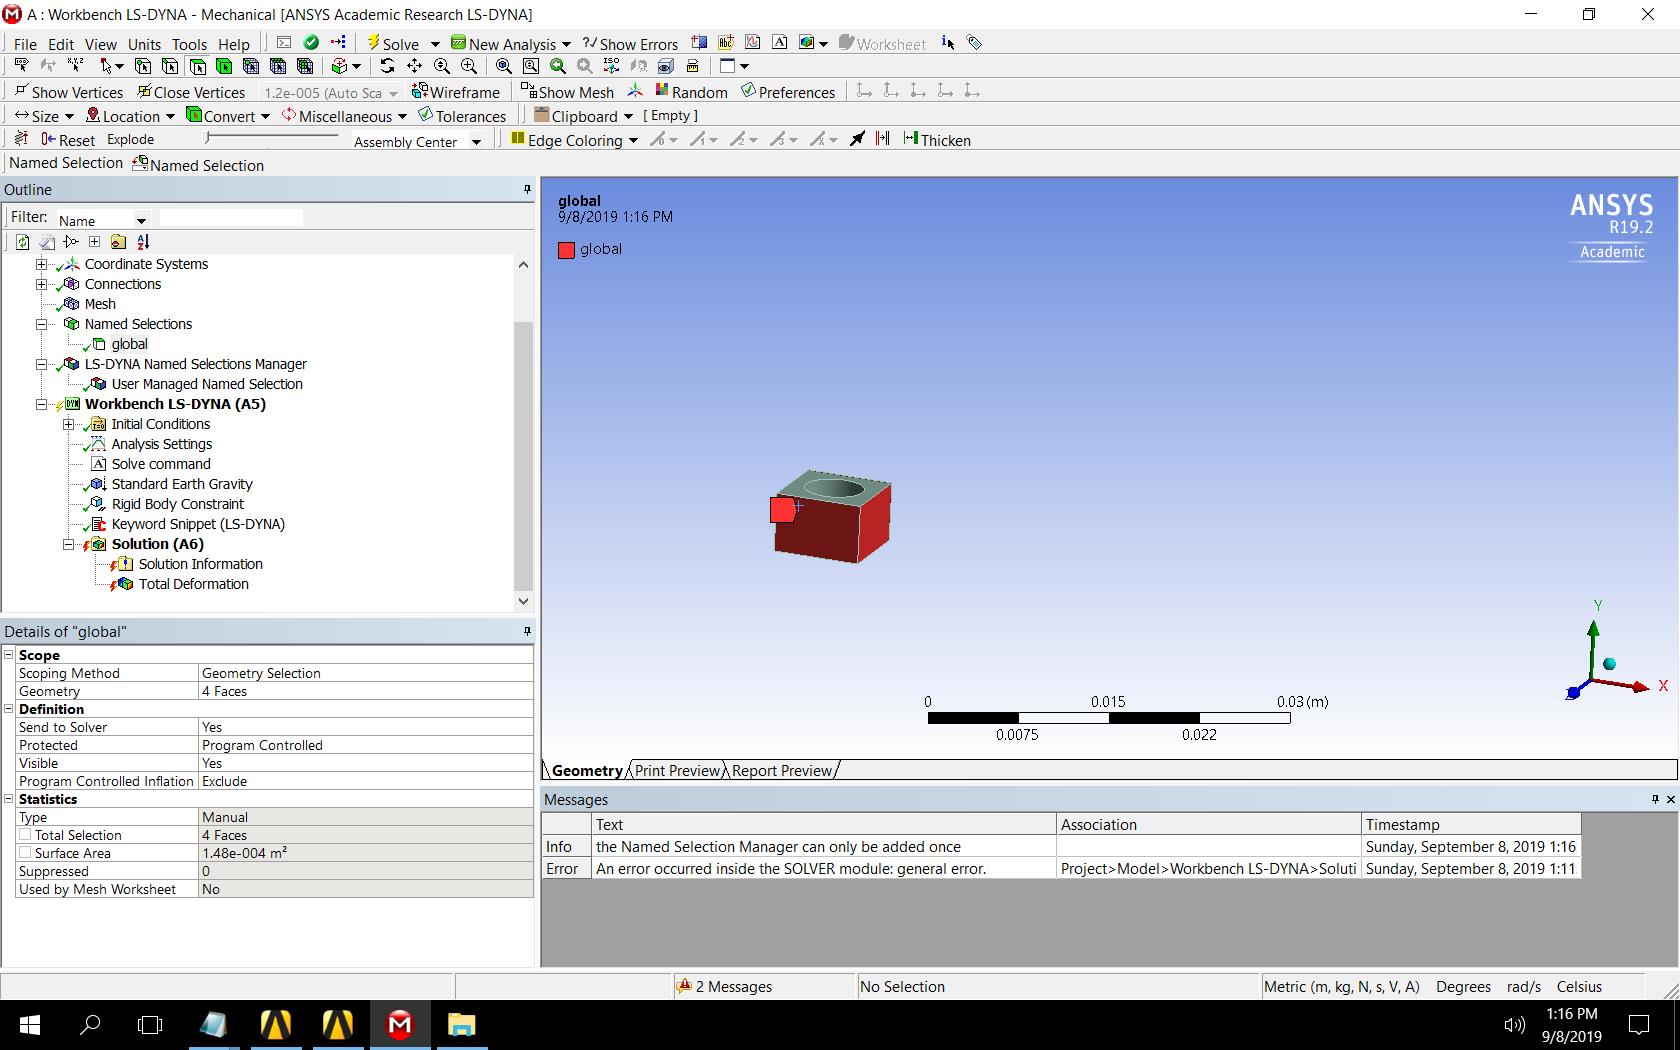Click the Rotate view tool
Screen dimensions: 1680x1050
pos(387,66)
